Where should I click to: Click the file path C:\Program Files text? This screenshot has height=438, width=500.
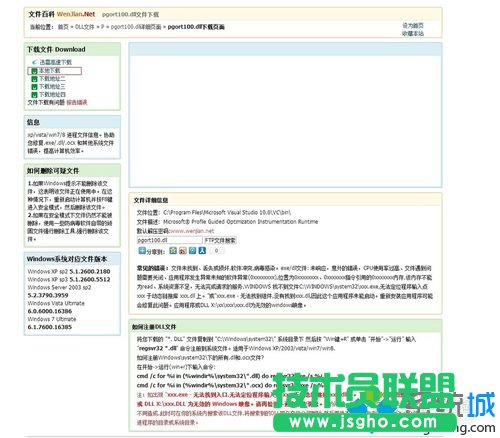click(227, 212)
